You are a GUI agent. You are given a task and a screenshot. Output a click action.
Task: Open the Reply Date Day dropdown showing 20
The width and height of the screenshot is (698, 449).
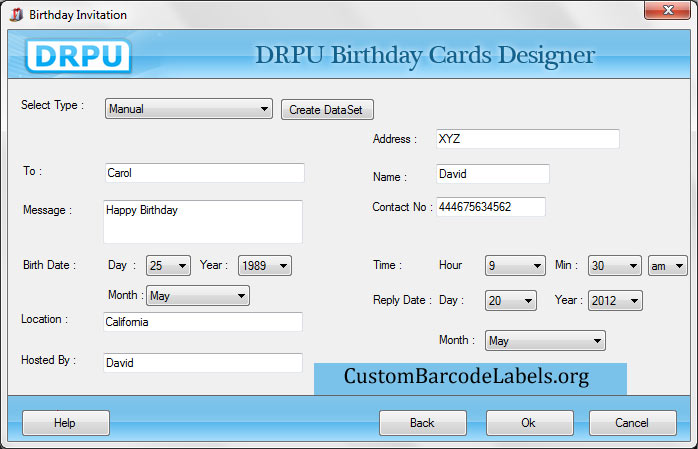click(511, 301)
